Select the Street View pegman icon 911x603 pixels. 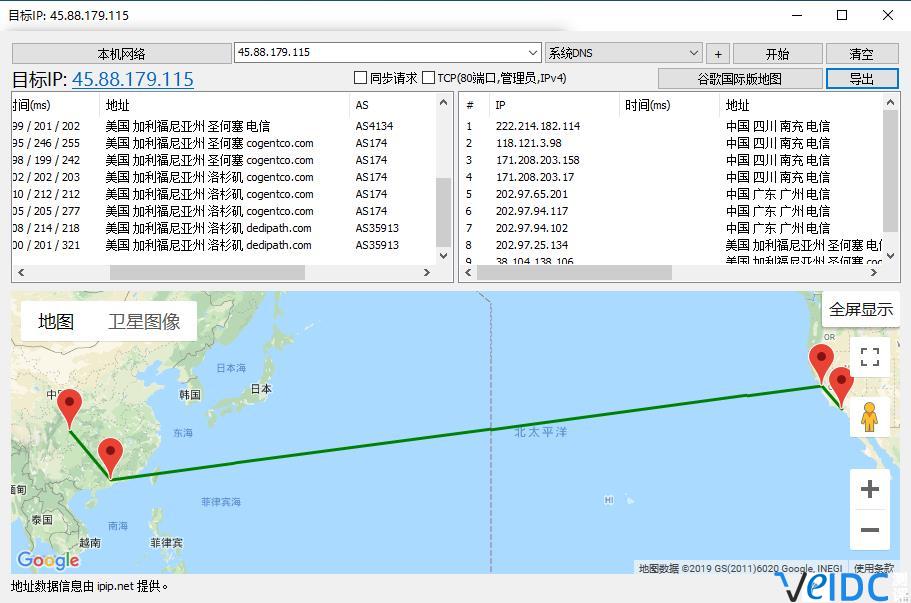point(869,416)
